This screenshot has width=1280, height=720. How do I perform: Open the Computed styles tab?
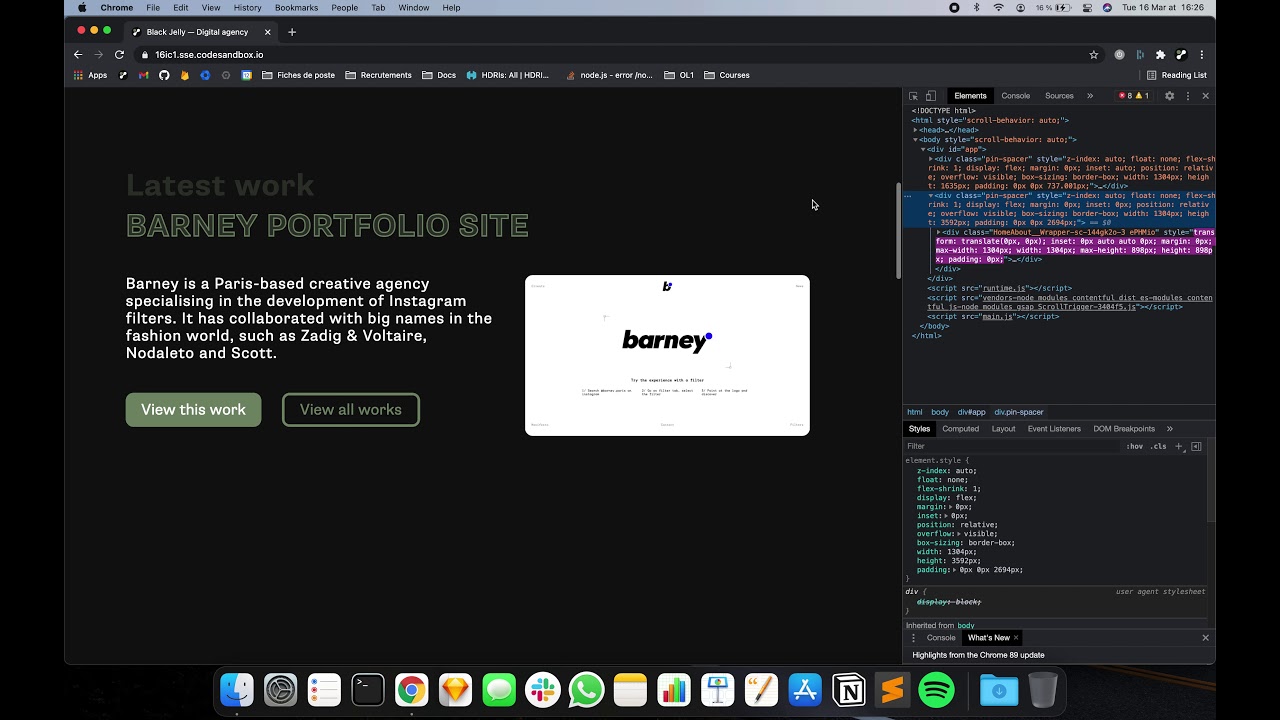(960, 429)
